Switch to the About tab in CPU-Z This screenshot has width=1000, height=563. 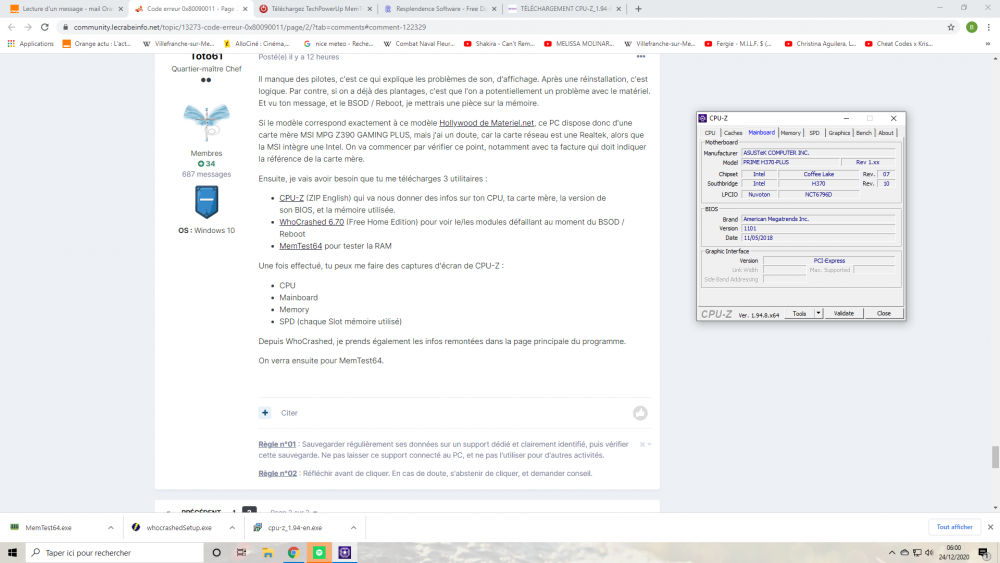point(886,133)
